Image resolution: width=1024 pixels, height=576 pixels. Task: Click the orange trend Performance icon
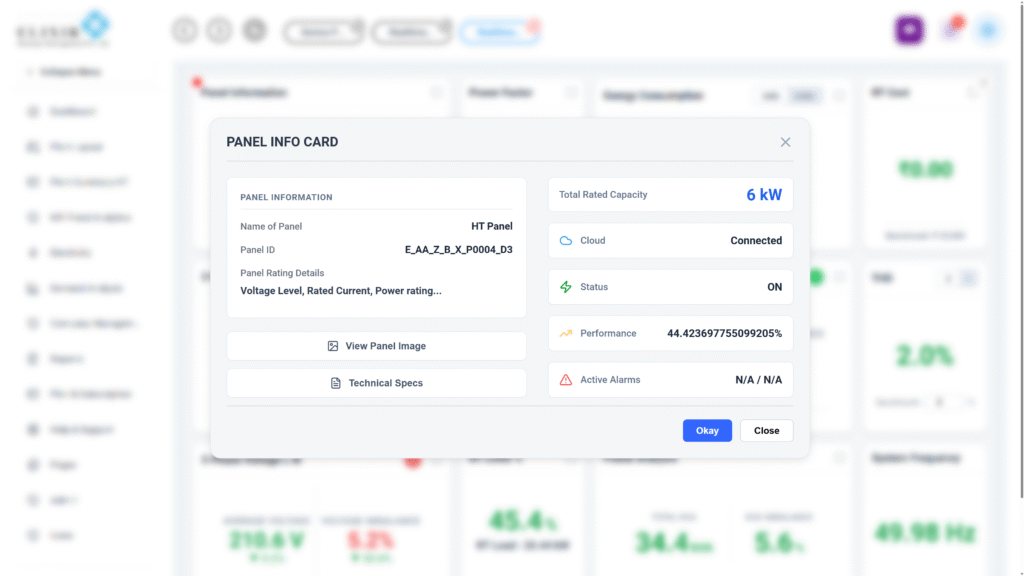pos(566,333)
